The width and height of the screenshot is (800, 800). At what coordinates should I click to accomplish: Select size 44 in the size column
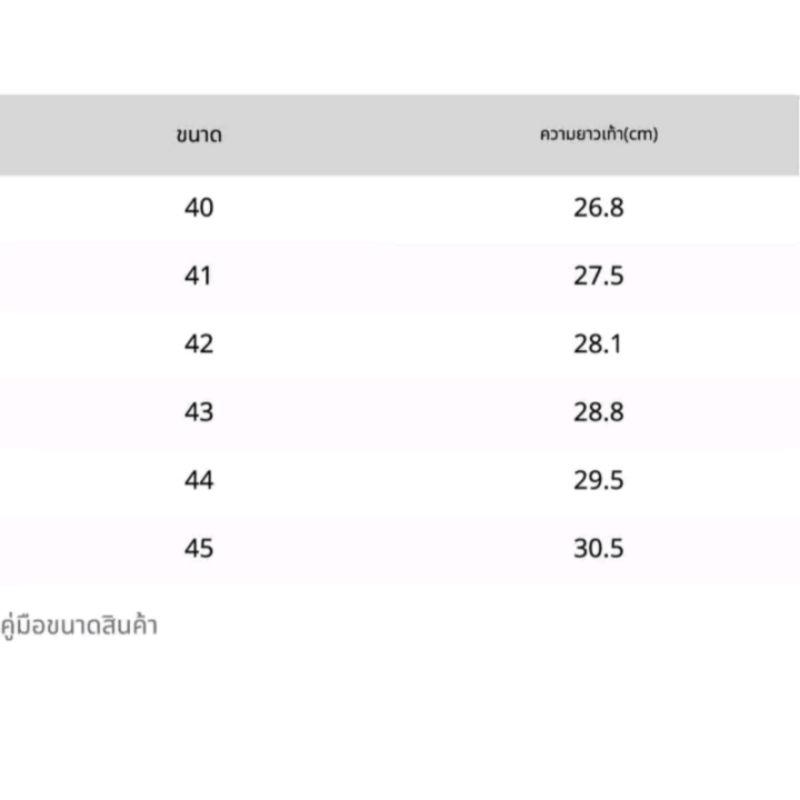pos(199,480)
